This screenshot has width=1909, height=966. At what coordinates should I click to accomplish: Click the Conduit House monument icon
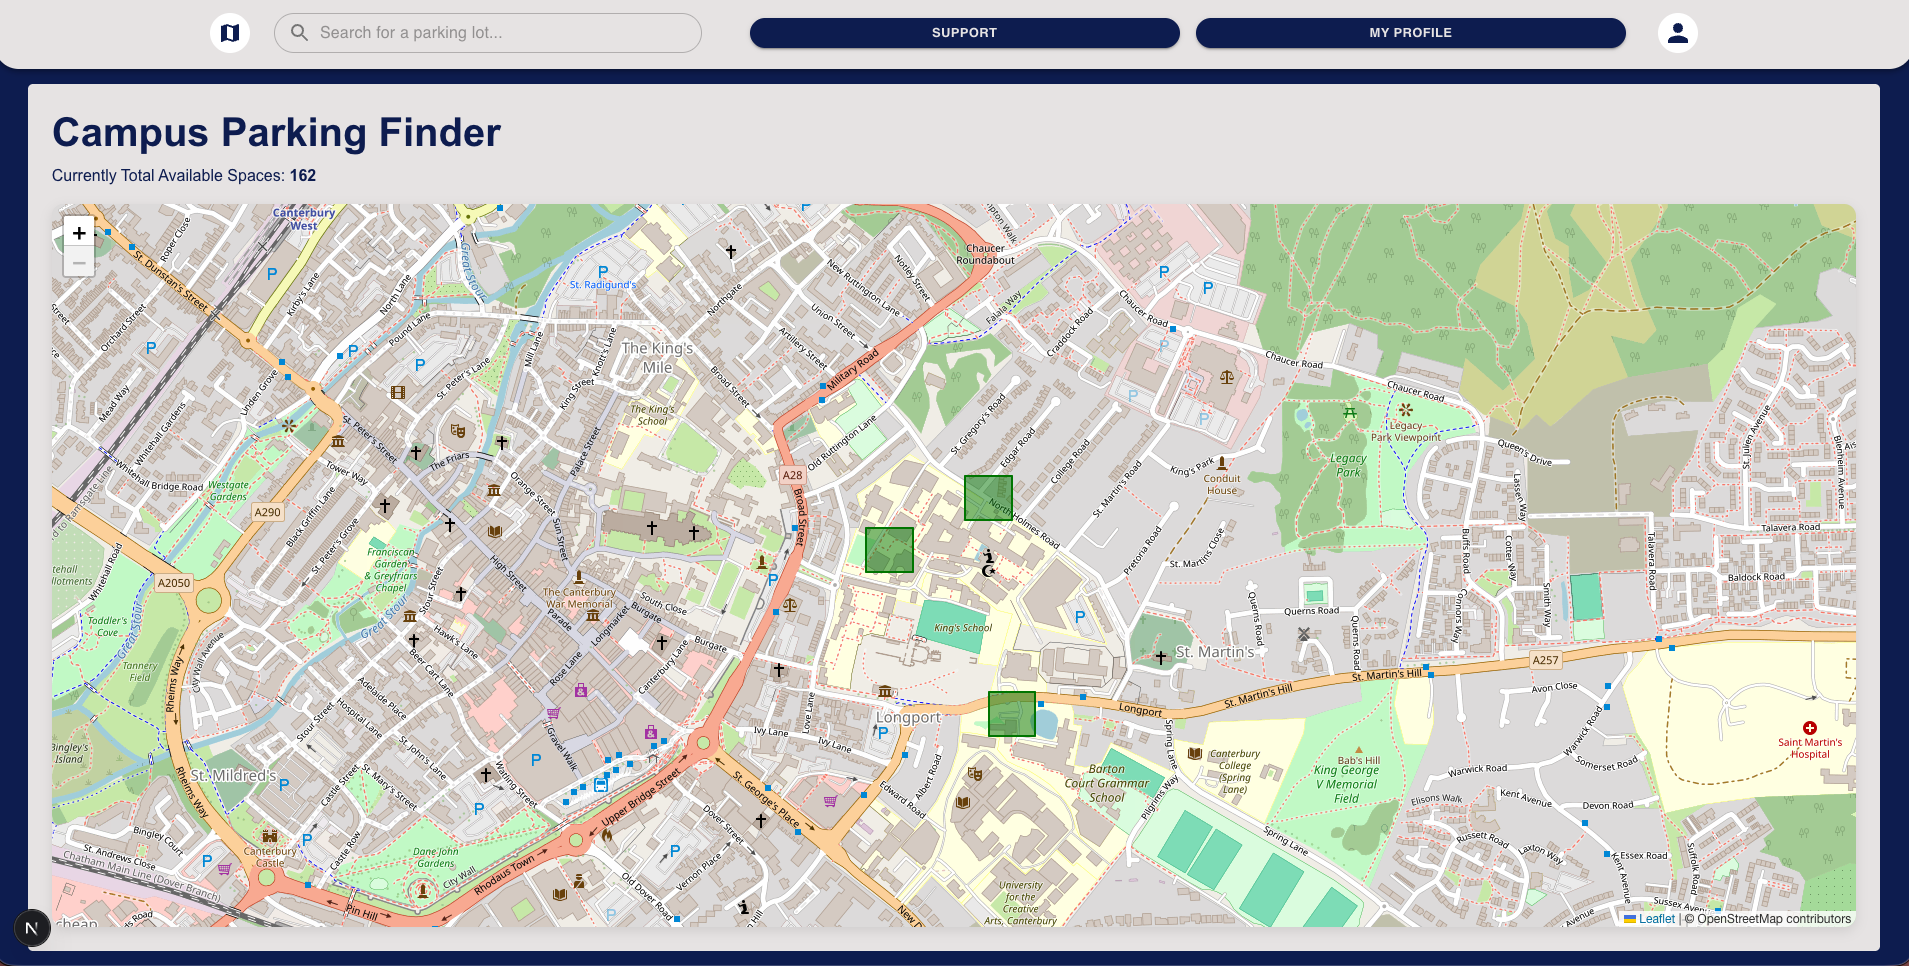[1221, 463]
